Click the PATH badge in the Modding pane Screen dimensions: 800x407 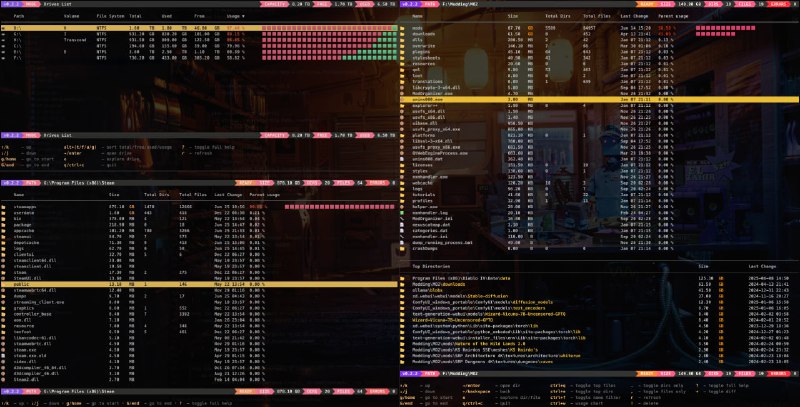click(428, 4)
